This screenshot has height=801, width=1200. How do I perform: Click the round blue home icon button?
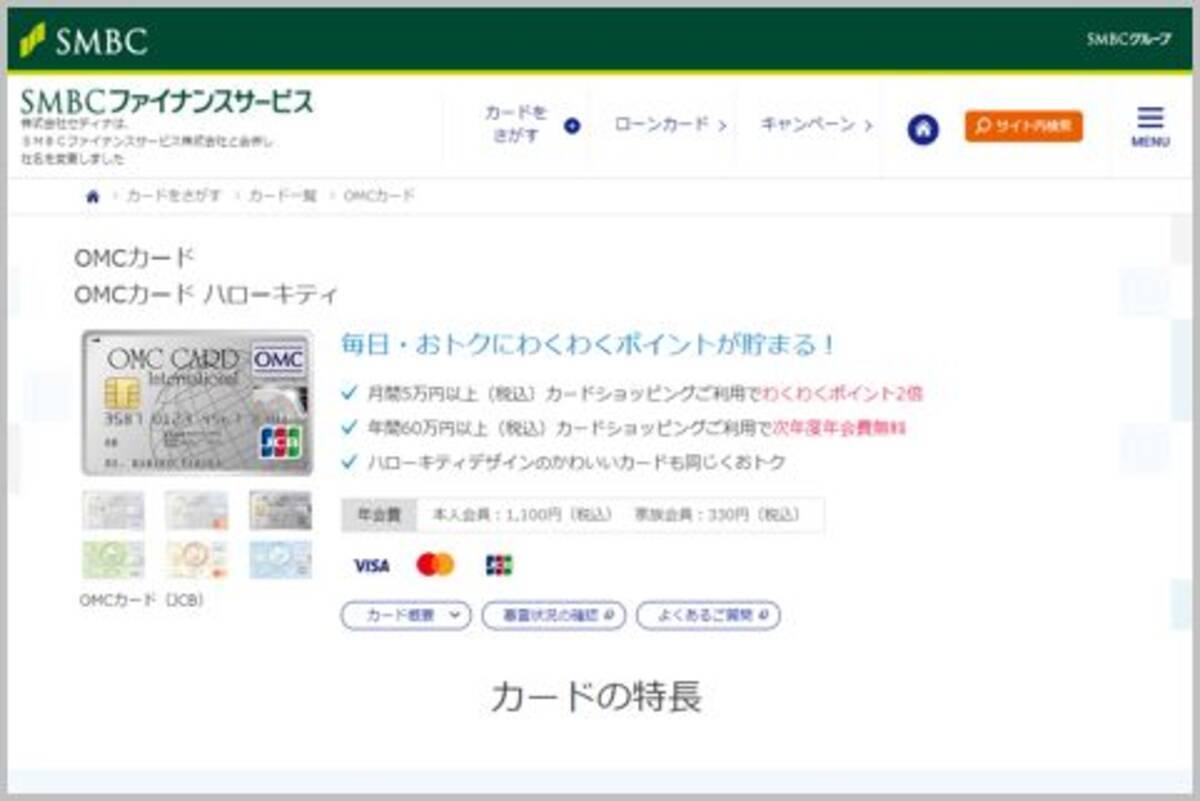tap(923, 129)
